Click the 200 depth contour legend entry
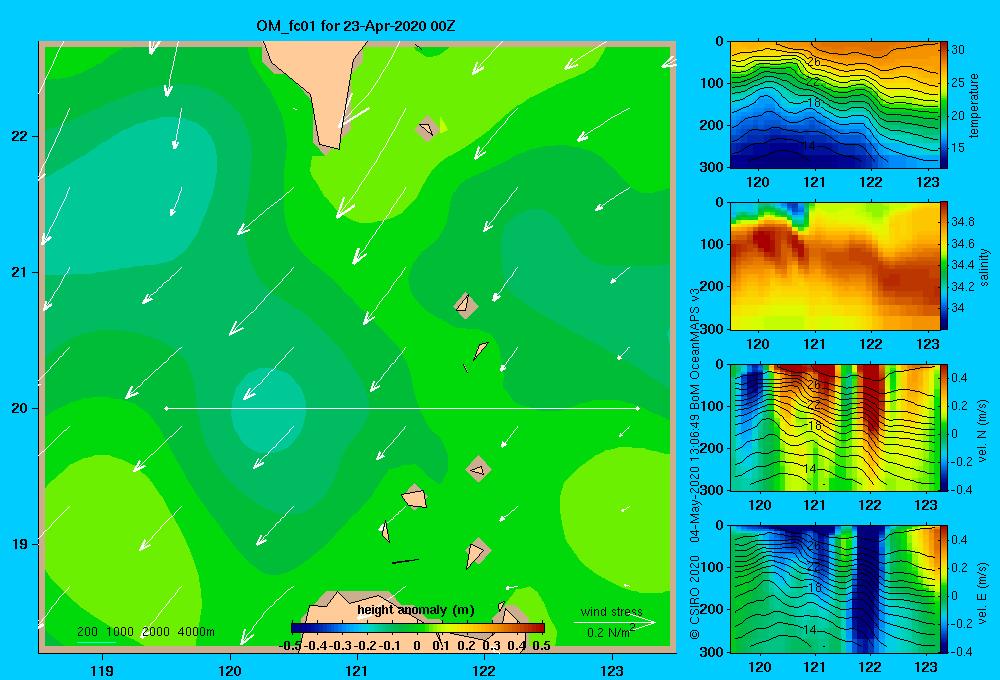Screen dimensions: 1000x680 (x=87, y=632)
